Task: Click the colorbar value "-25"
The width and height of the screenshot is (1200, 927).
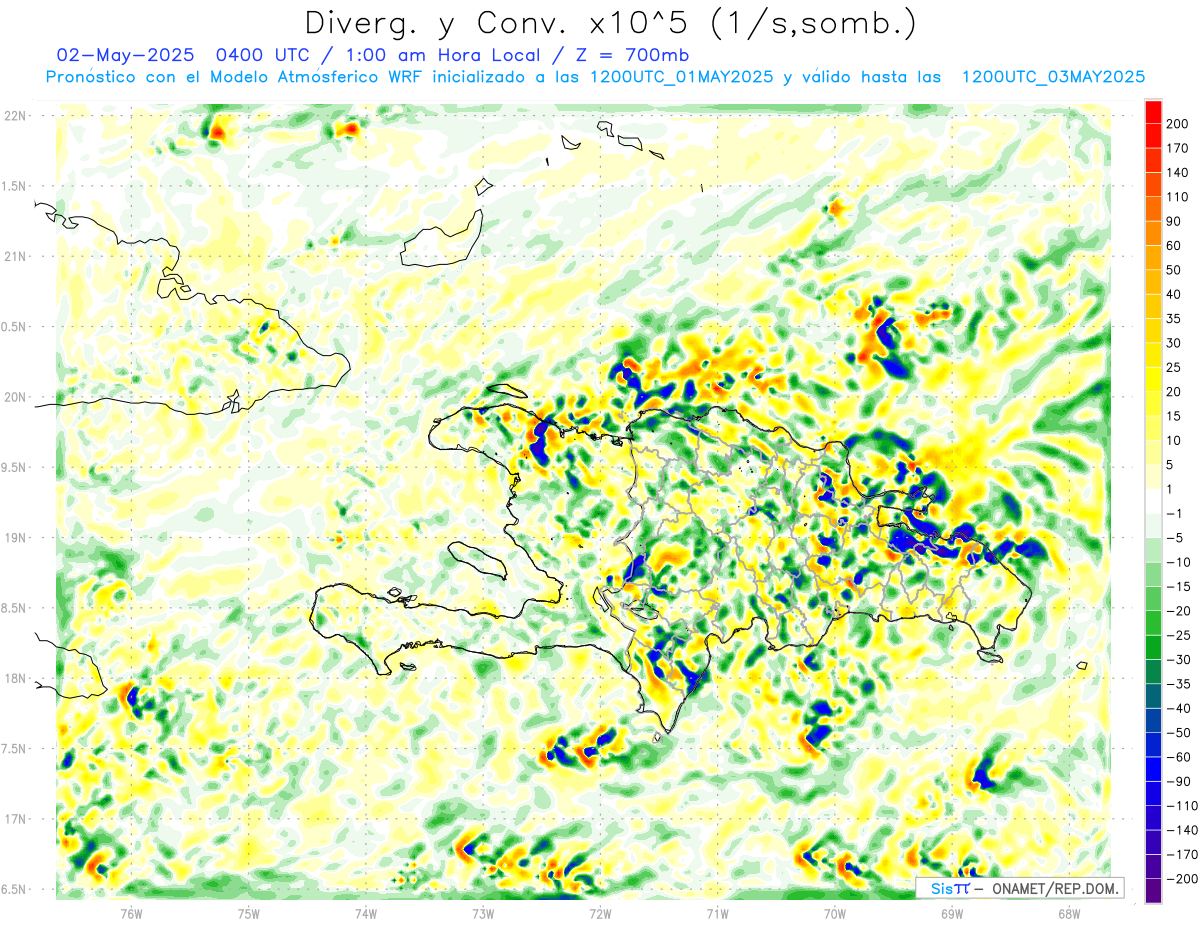Action: coord(1177,635)
